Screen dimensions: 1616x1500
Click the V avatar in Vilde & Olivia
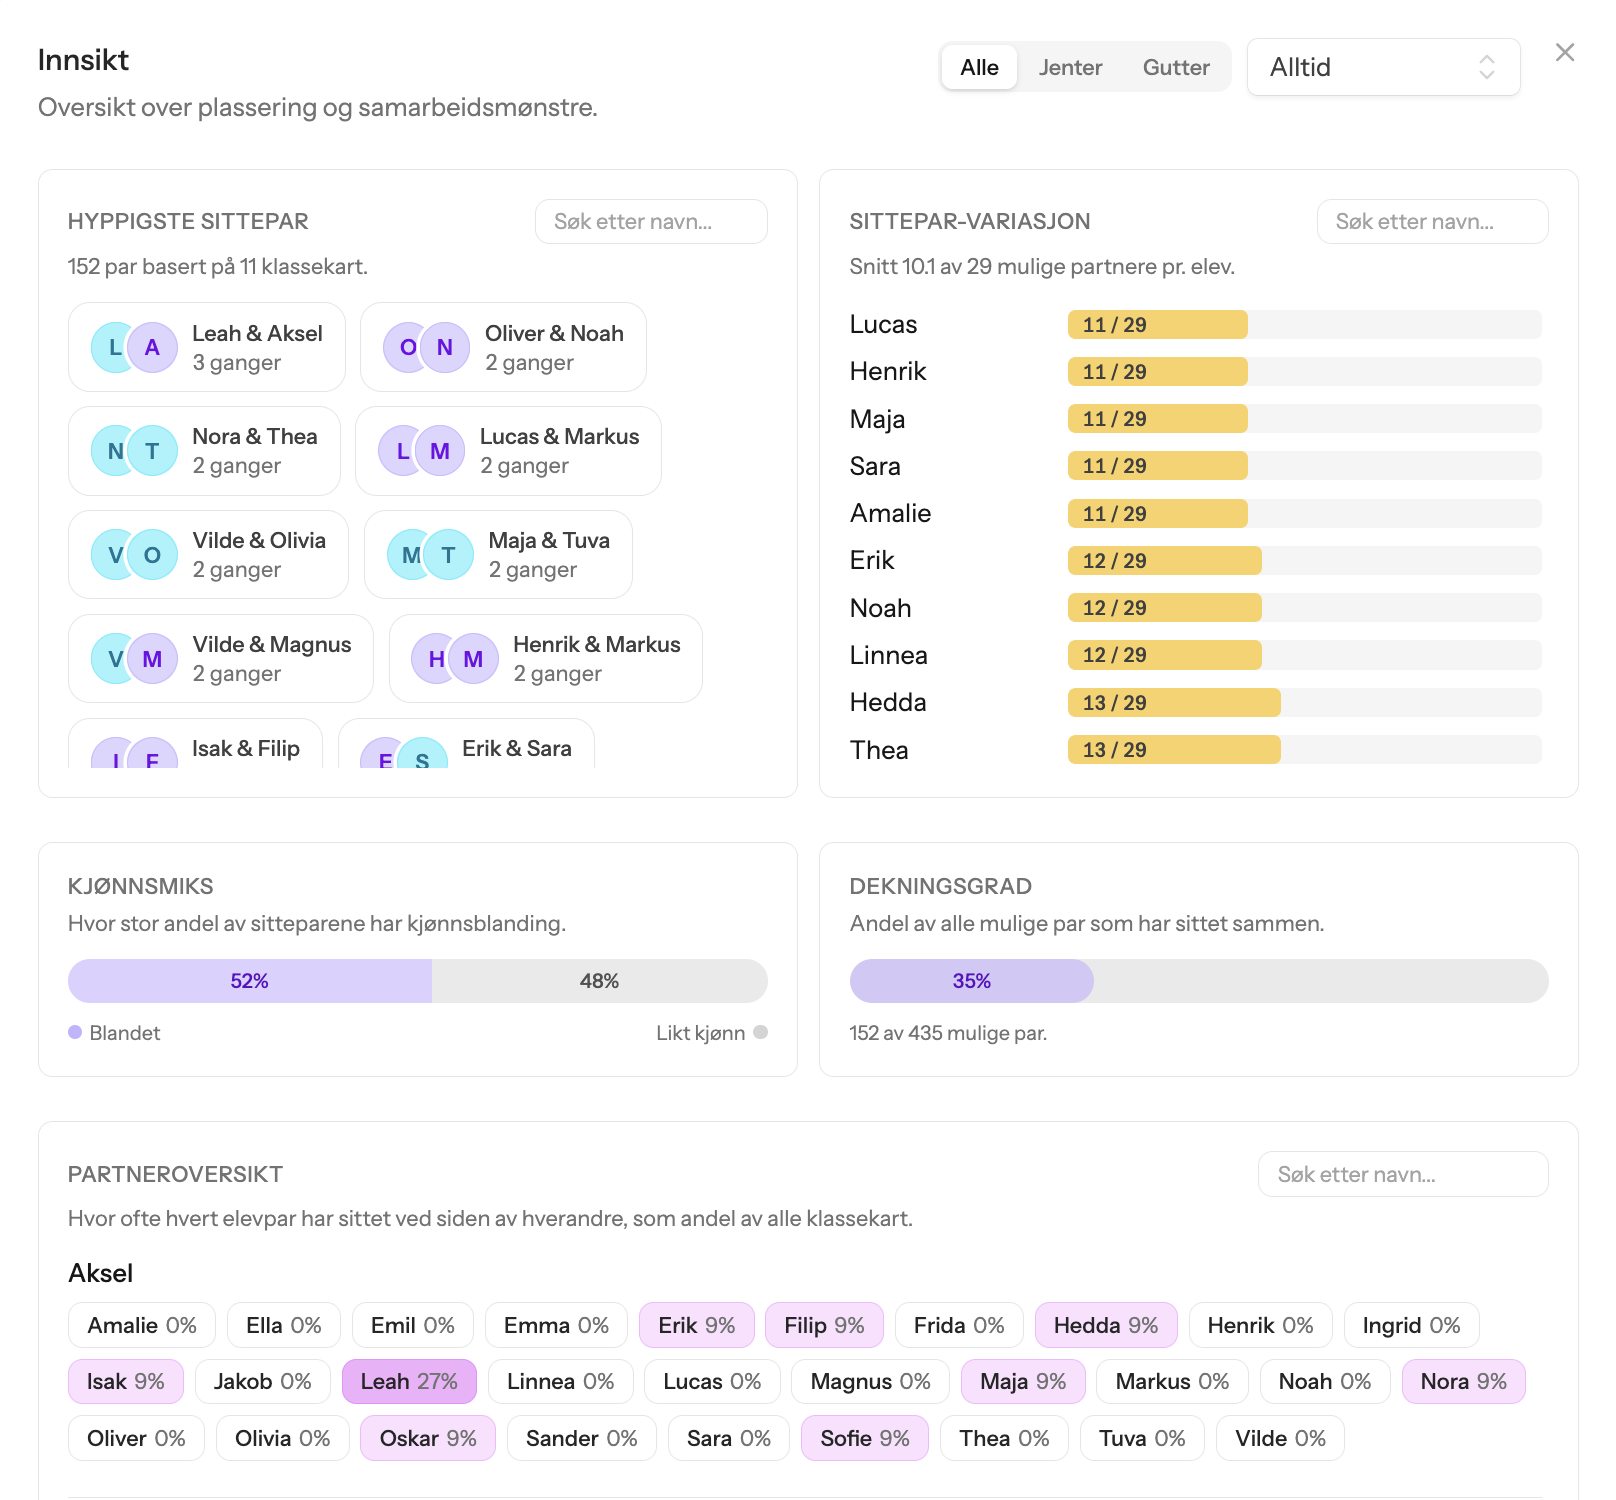pyautogui.click(x=115, y=555)
